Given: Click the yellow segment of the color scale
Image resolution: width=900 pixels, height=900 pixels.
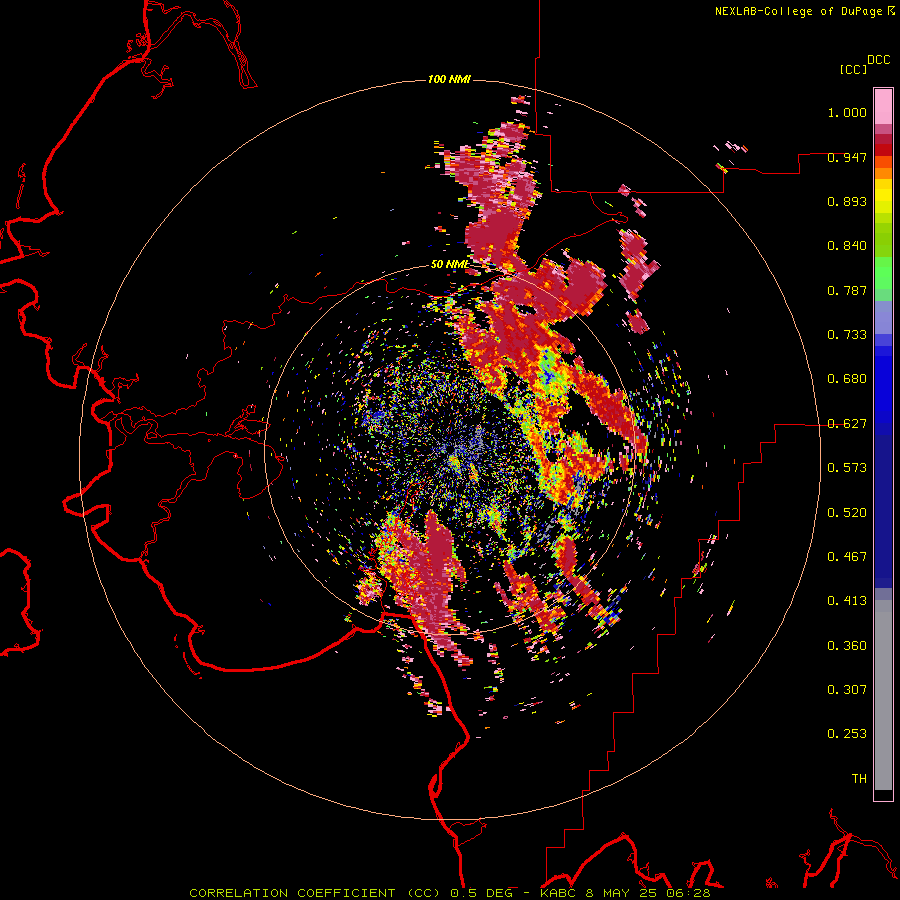Looking at the screenshot, I should 883,197.
